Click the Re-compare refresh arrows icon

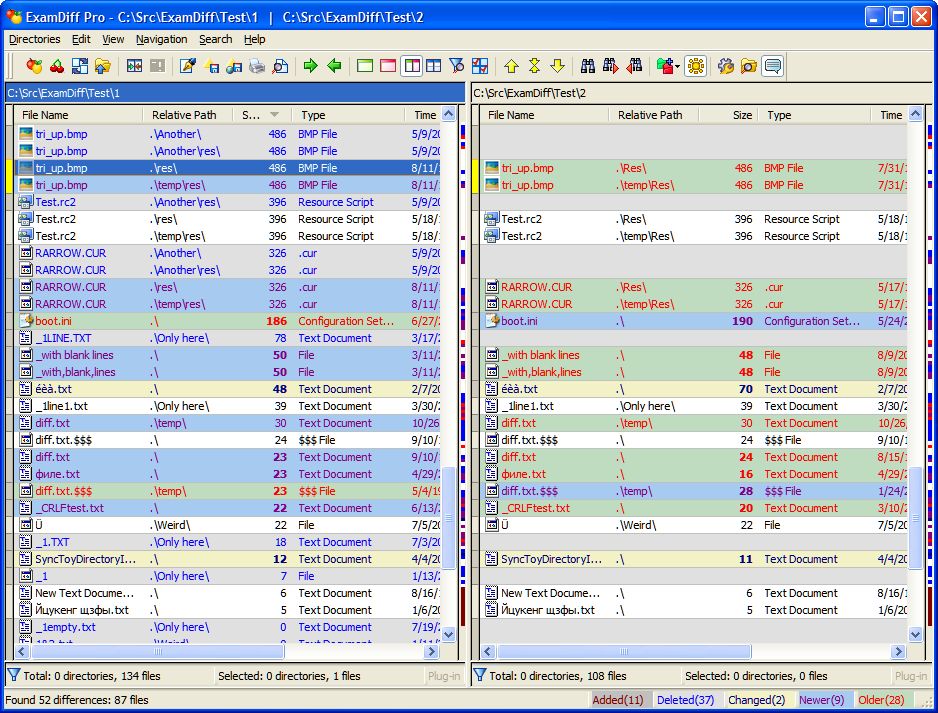point(80,66)
